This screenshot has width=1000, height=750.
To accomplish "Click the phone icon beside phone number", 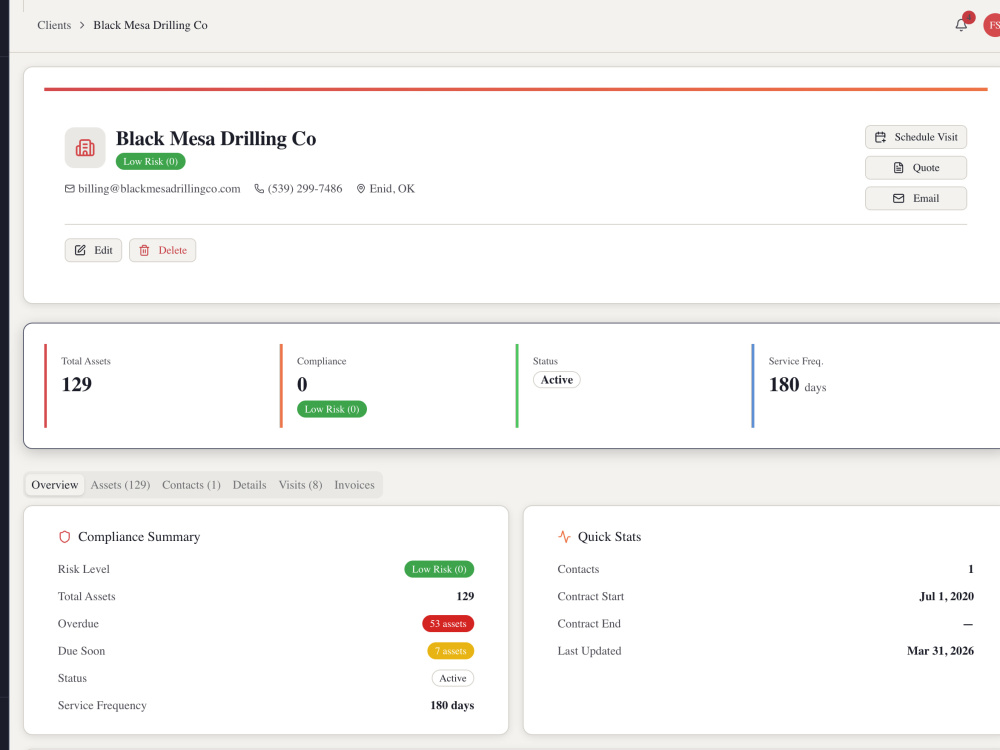I will (259, 189).
